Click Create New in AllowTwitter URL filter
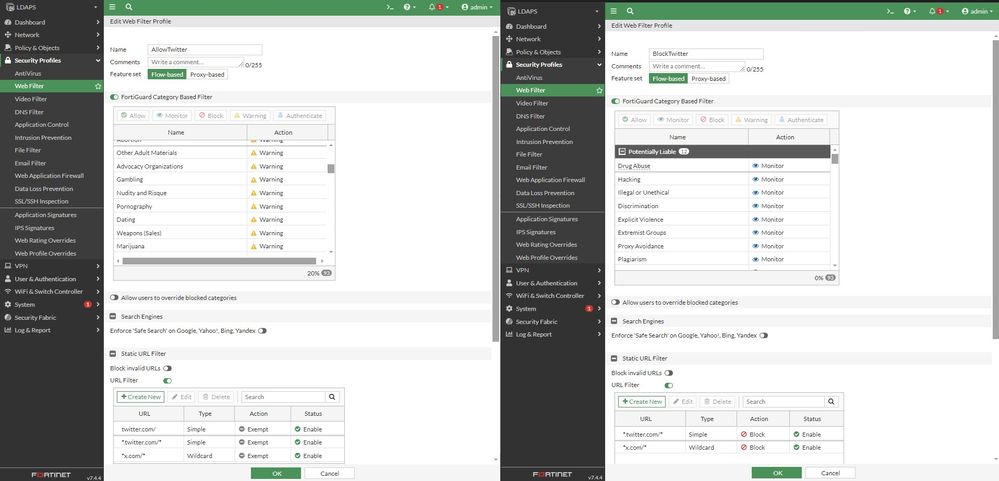The image size is (999, 481). 141,397
